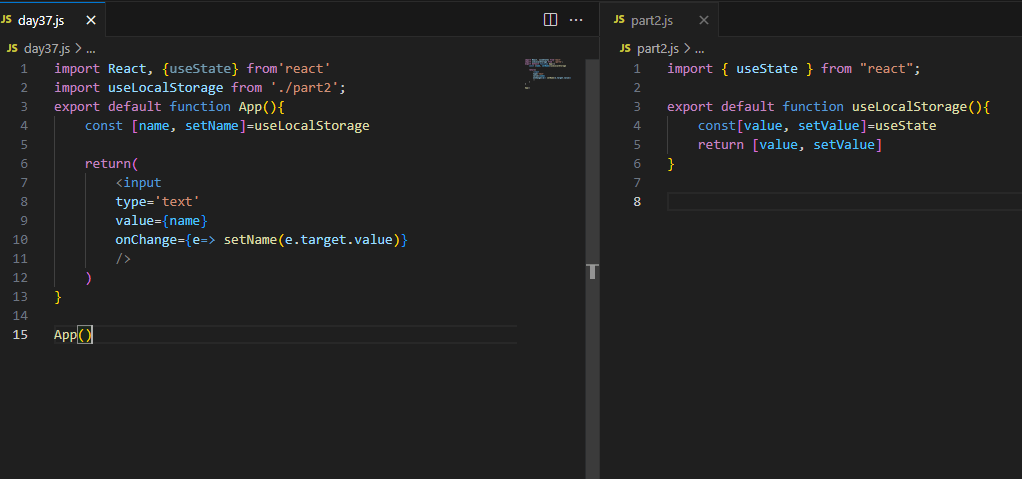This screenshot has height=479, width=1022.
Task: Click line number 15 in day37.js
Action: tap(21, 335)
